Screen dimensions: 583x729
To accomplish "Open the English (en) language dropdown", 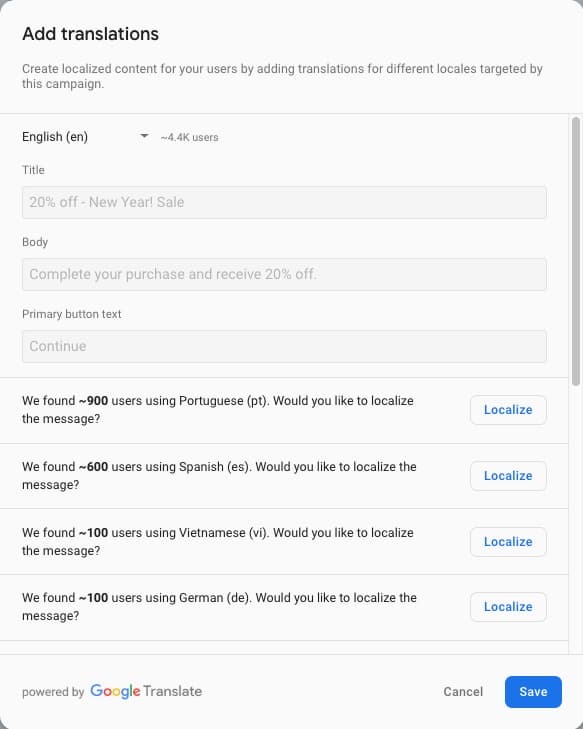I will click(85, 137).
